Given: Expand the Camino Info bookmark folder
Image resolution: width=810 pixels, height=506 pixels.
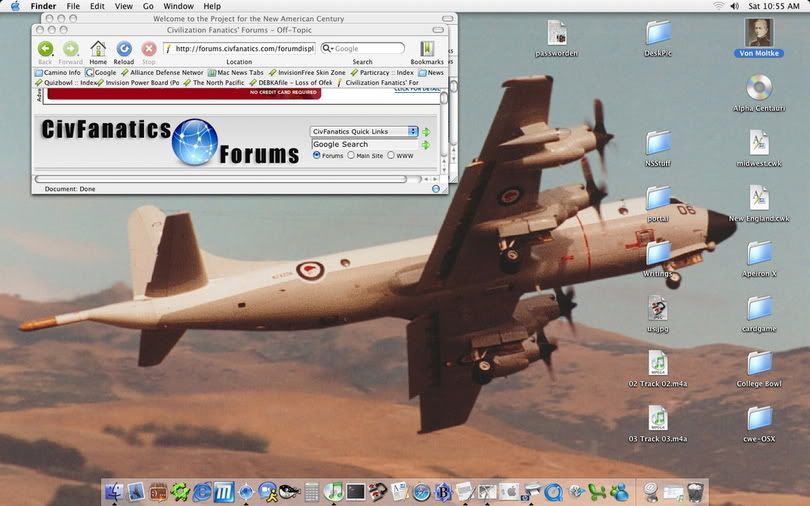Looking at the screenshot, I should point(58,73).
